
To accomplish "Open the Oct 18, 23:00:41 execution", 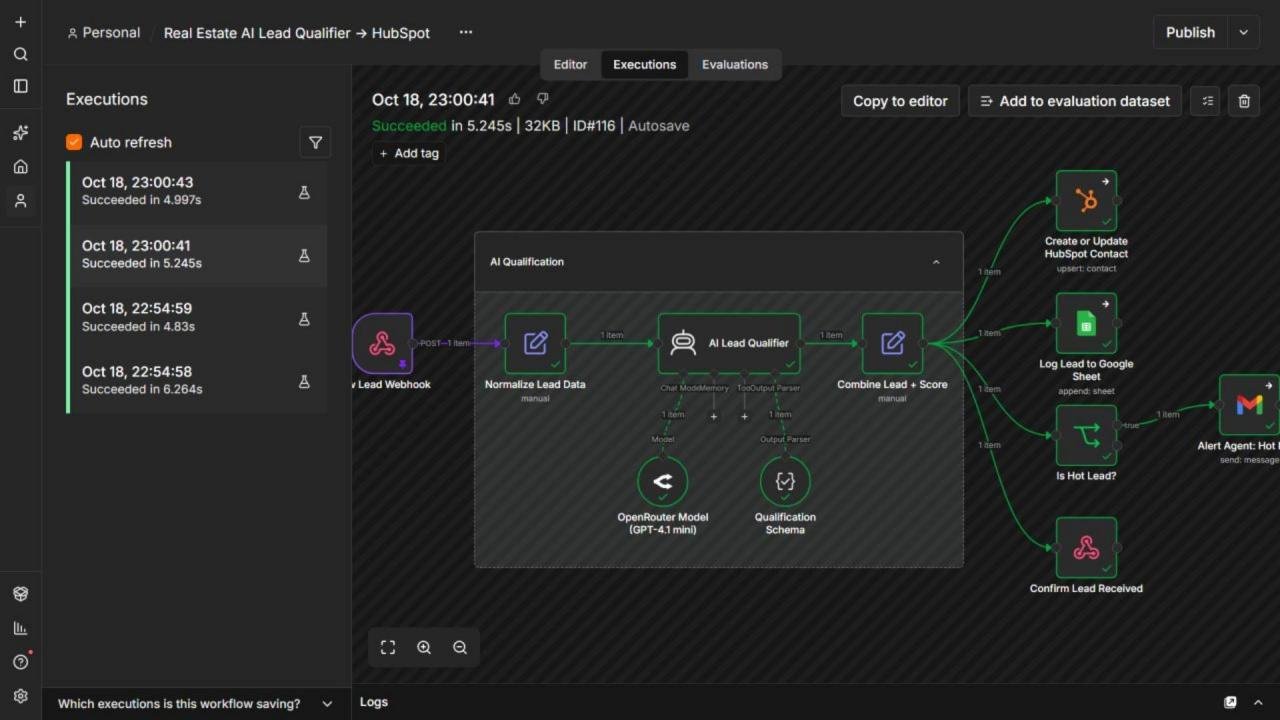I will point(197,255).
